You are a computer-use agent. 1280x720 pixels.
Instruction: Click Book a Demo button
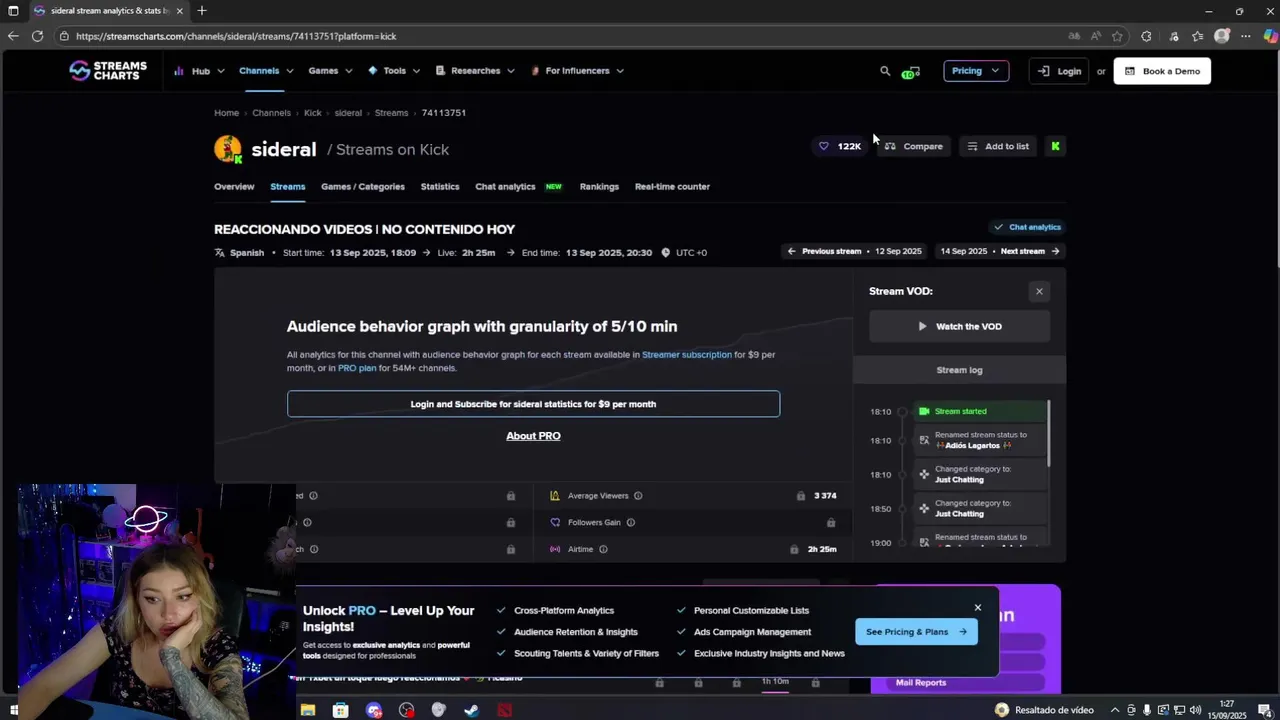[x=1162, y=71]
